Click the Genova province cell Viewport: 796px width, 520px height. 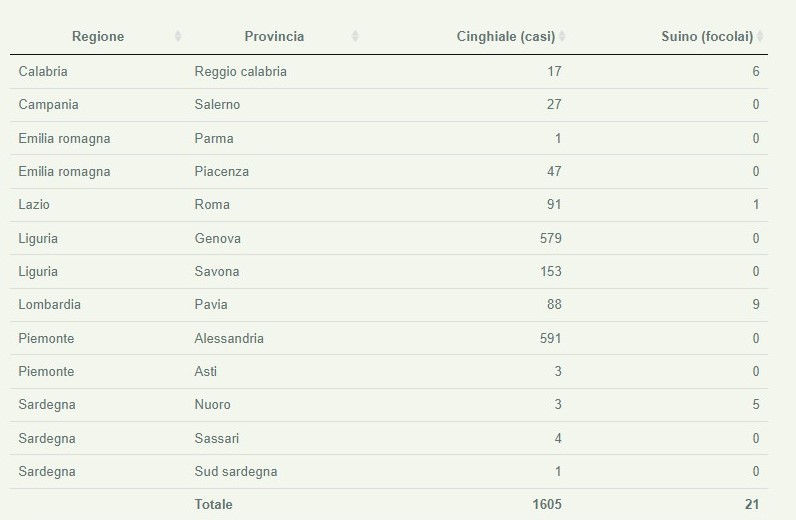click(218, 239)
